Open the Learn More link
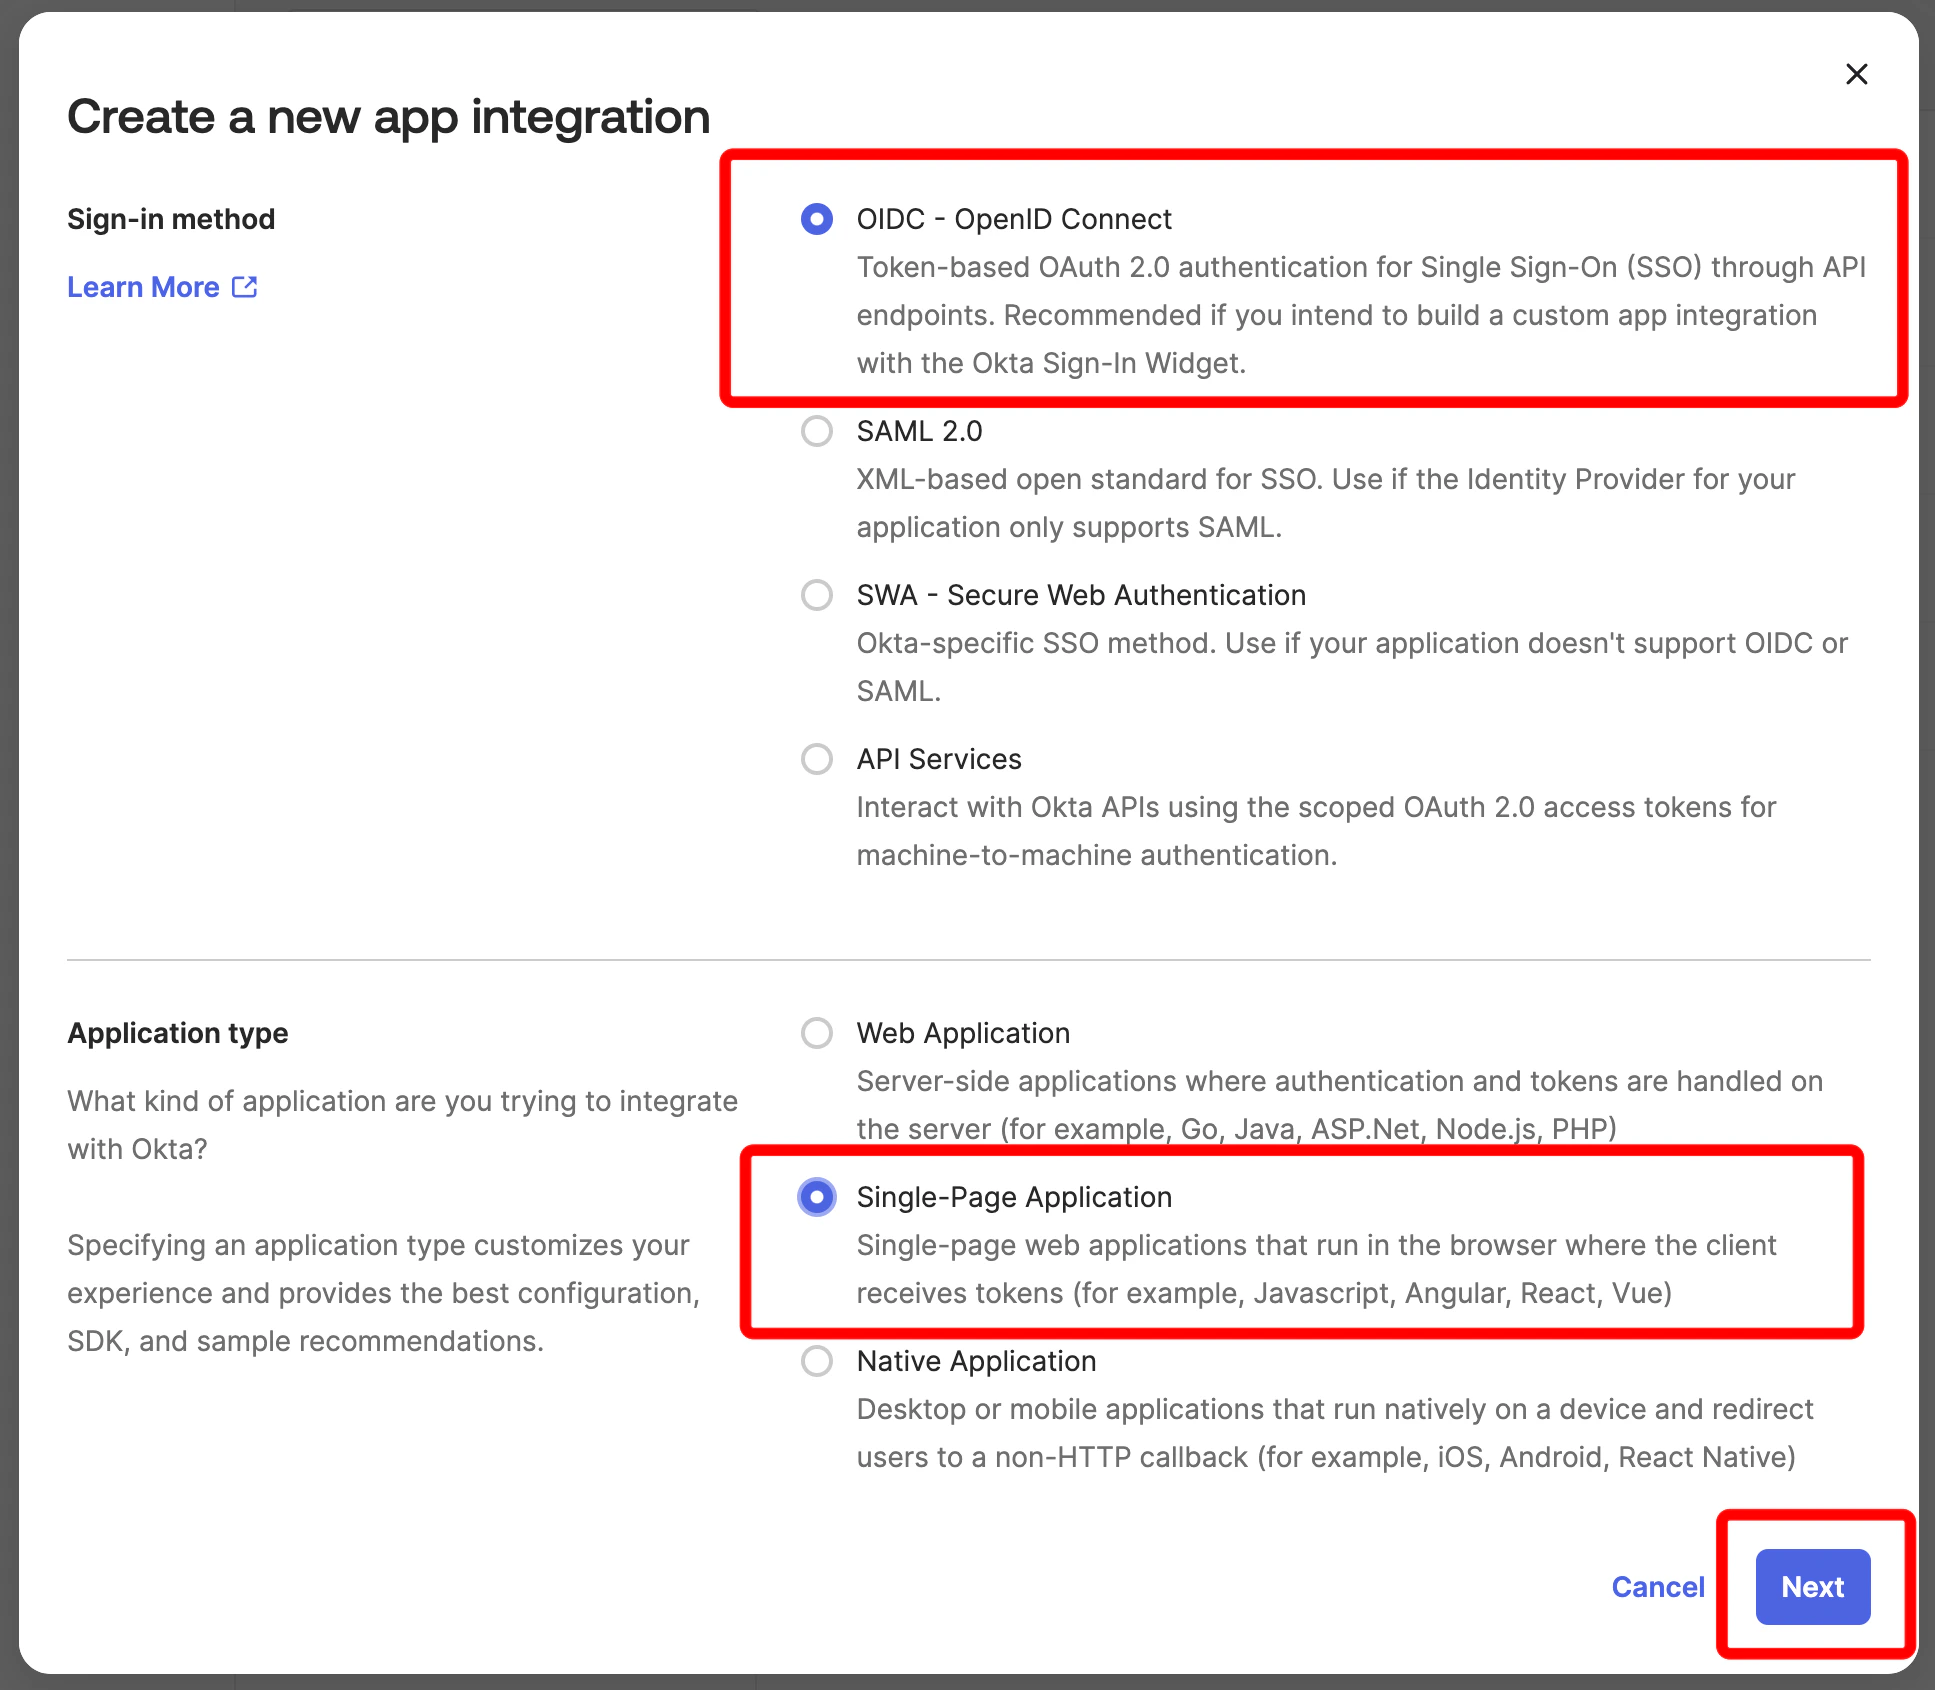 coord(143,287)
